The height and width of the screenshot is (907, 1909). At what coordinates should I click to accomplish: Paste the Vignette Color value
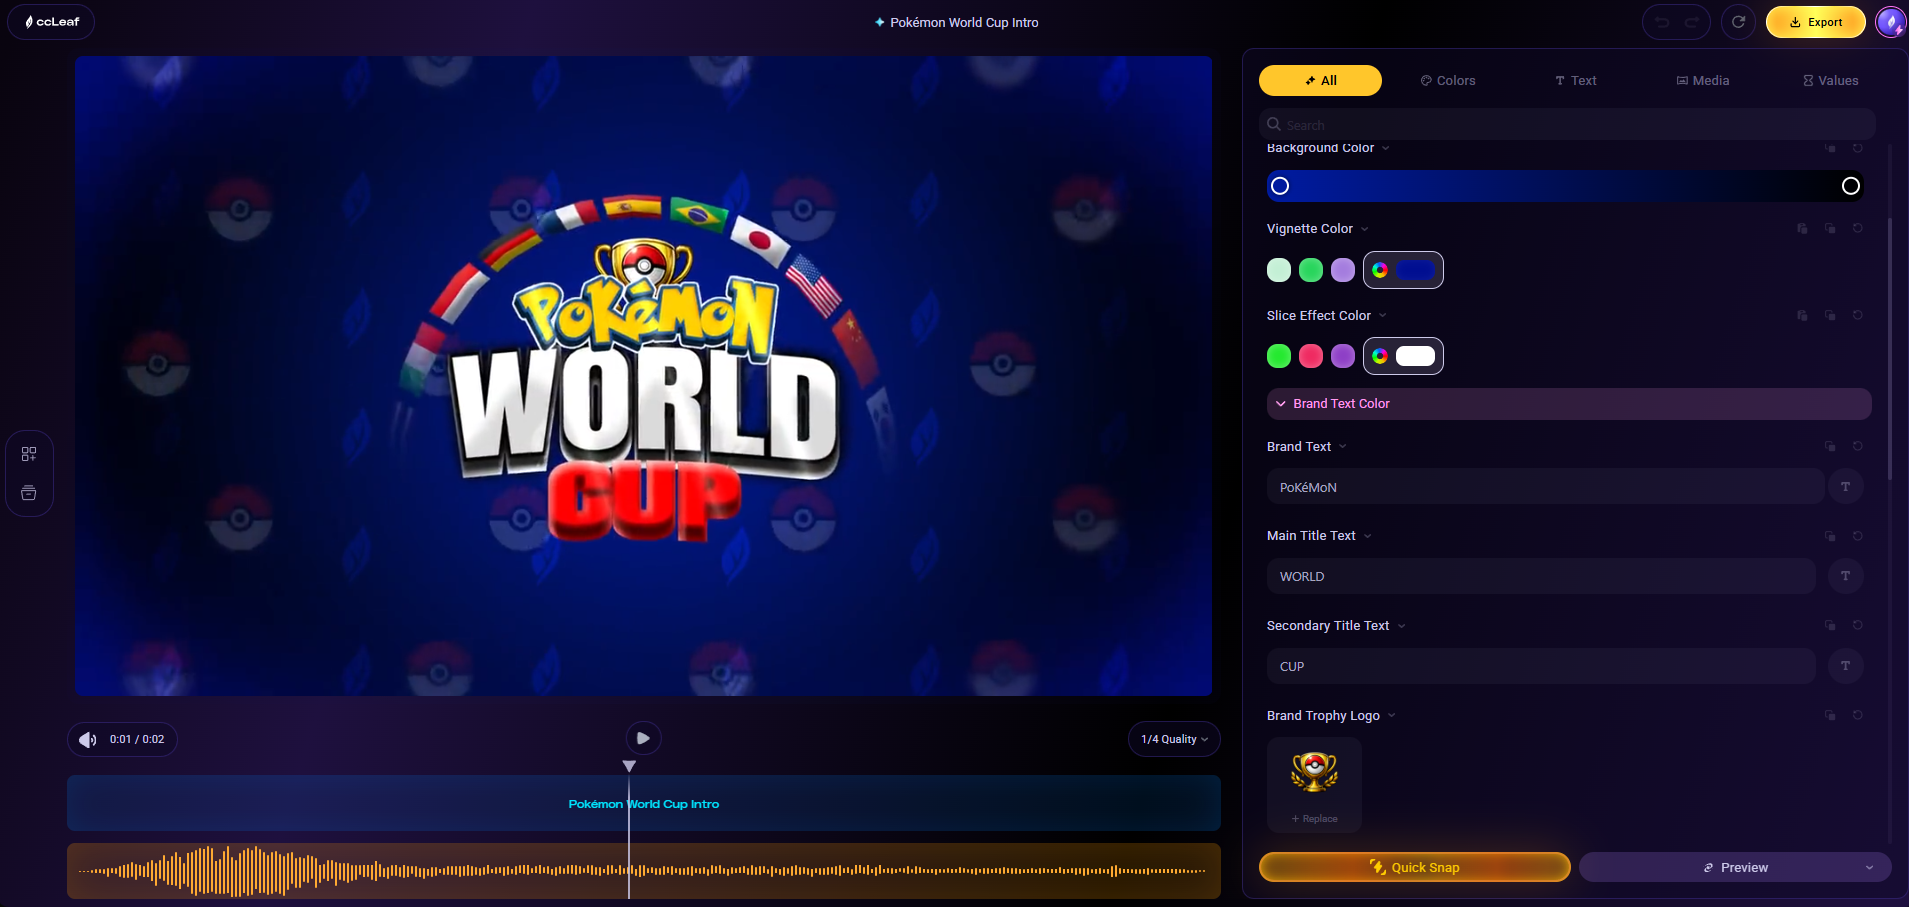click(1802, 229)
